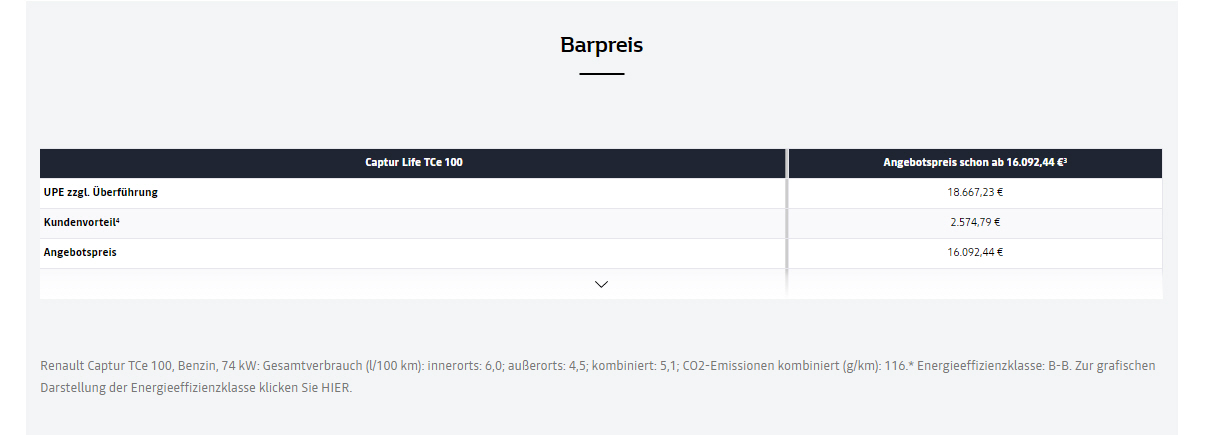1220x435 pixels.
Task: Click the Angebotspreis schon ab header cell
Action: [975, 162]
